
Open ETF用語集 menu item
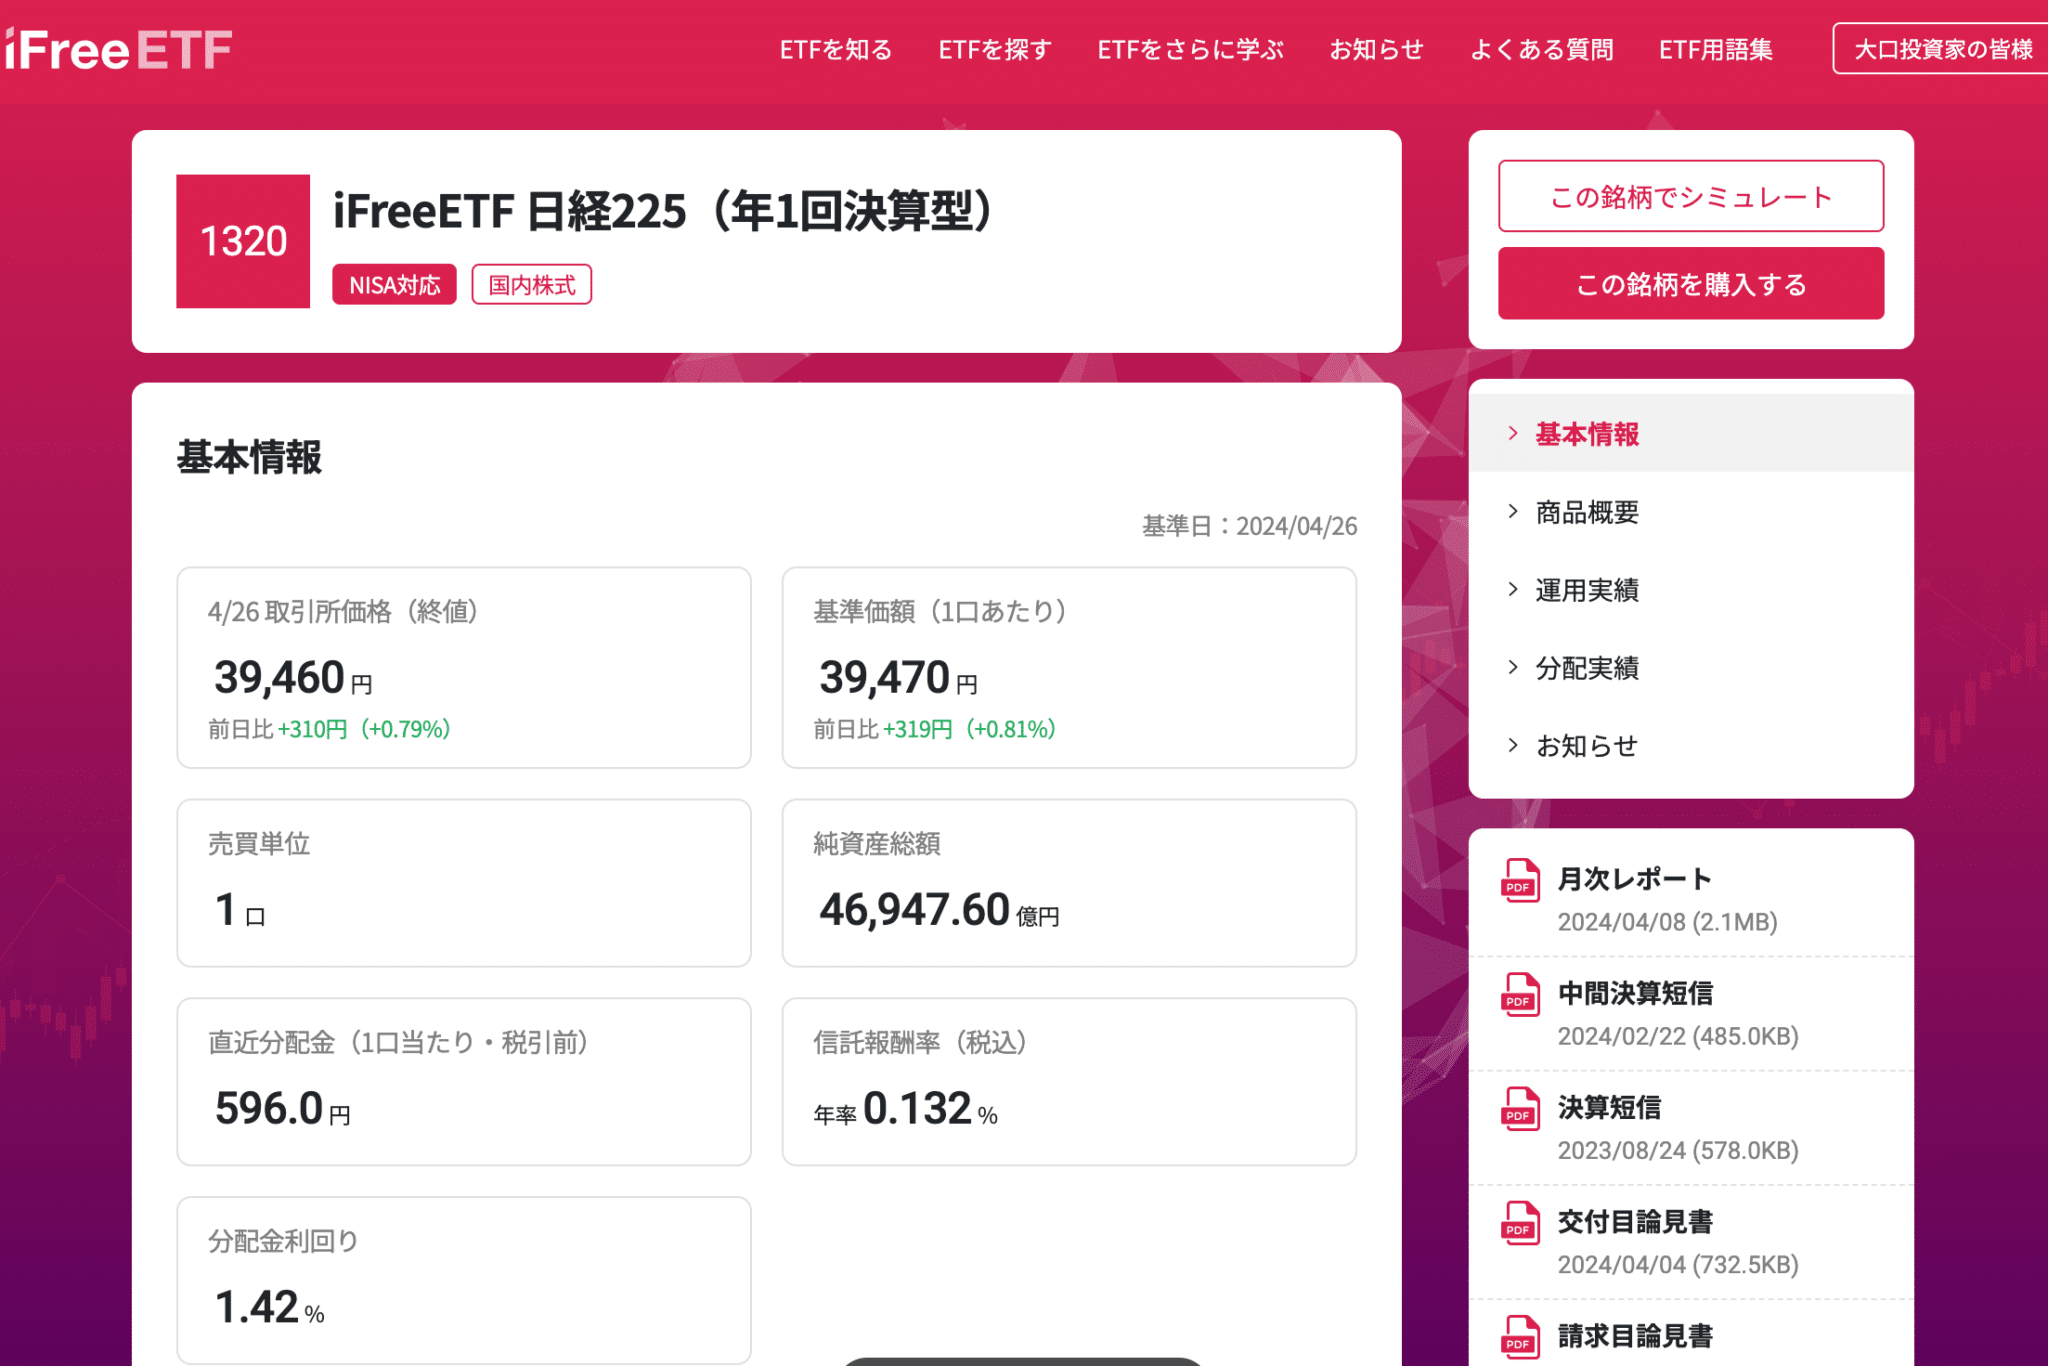click(x=1716, y=50)
